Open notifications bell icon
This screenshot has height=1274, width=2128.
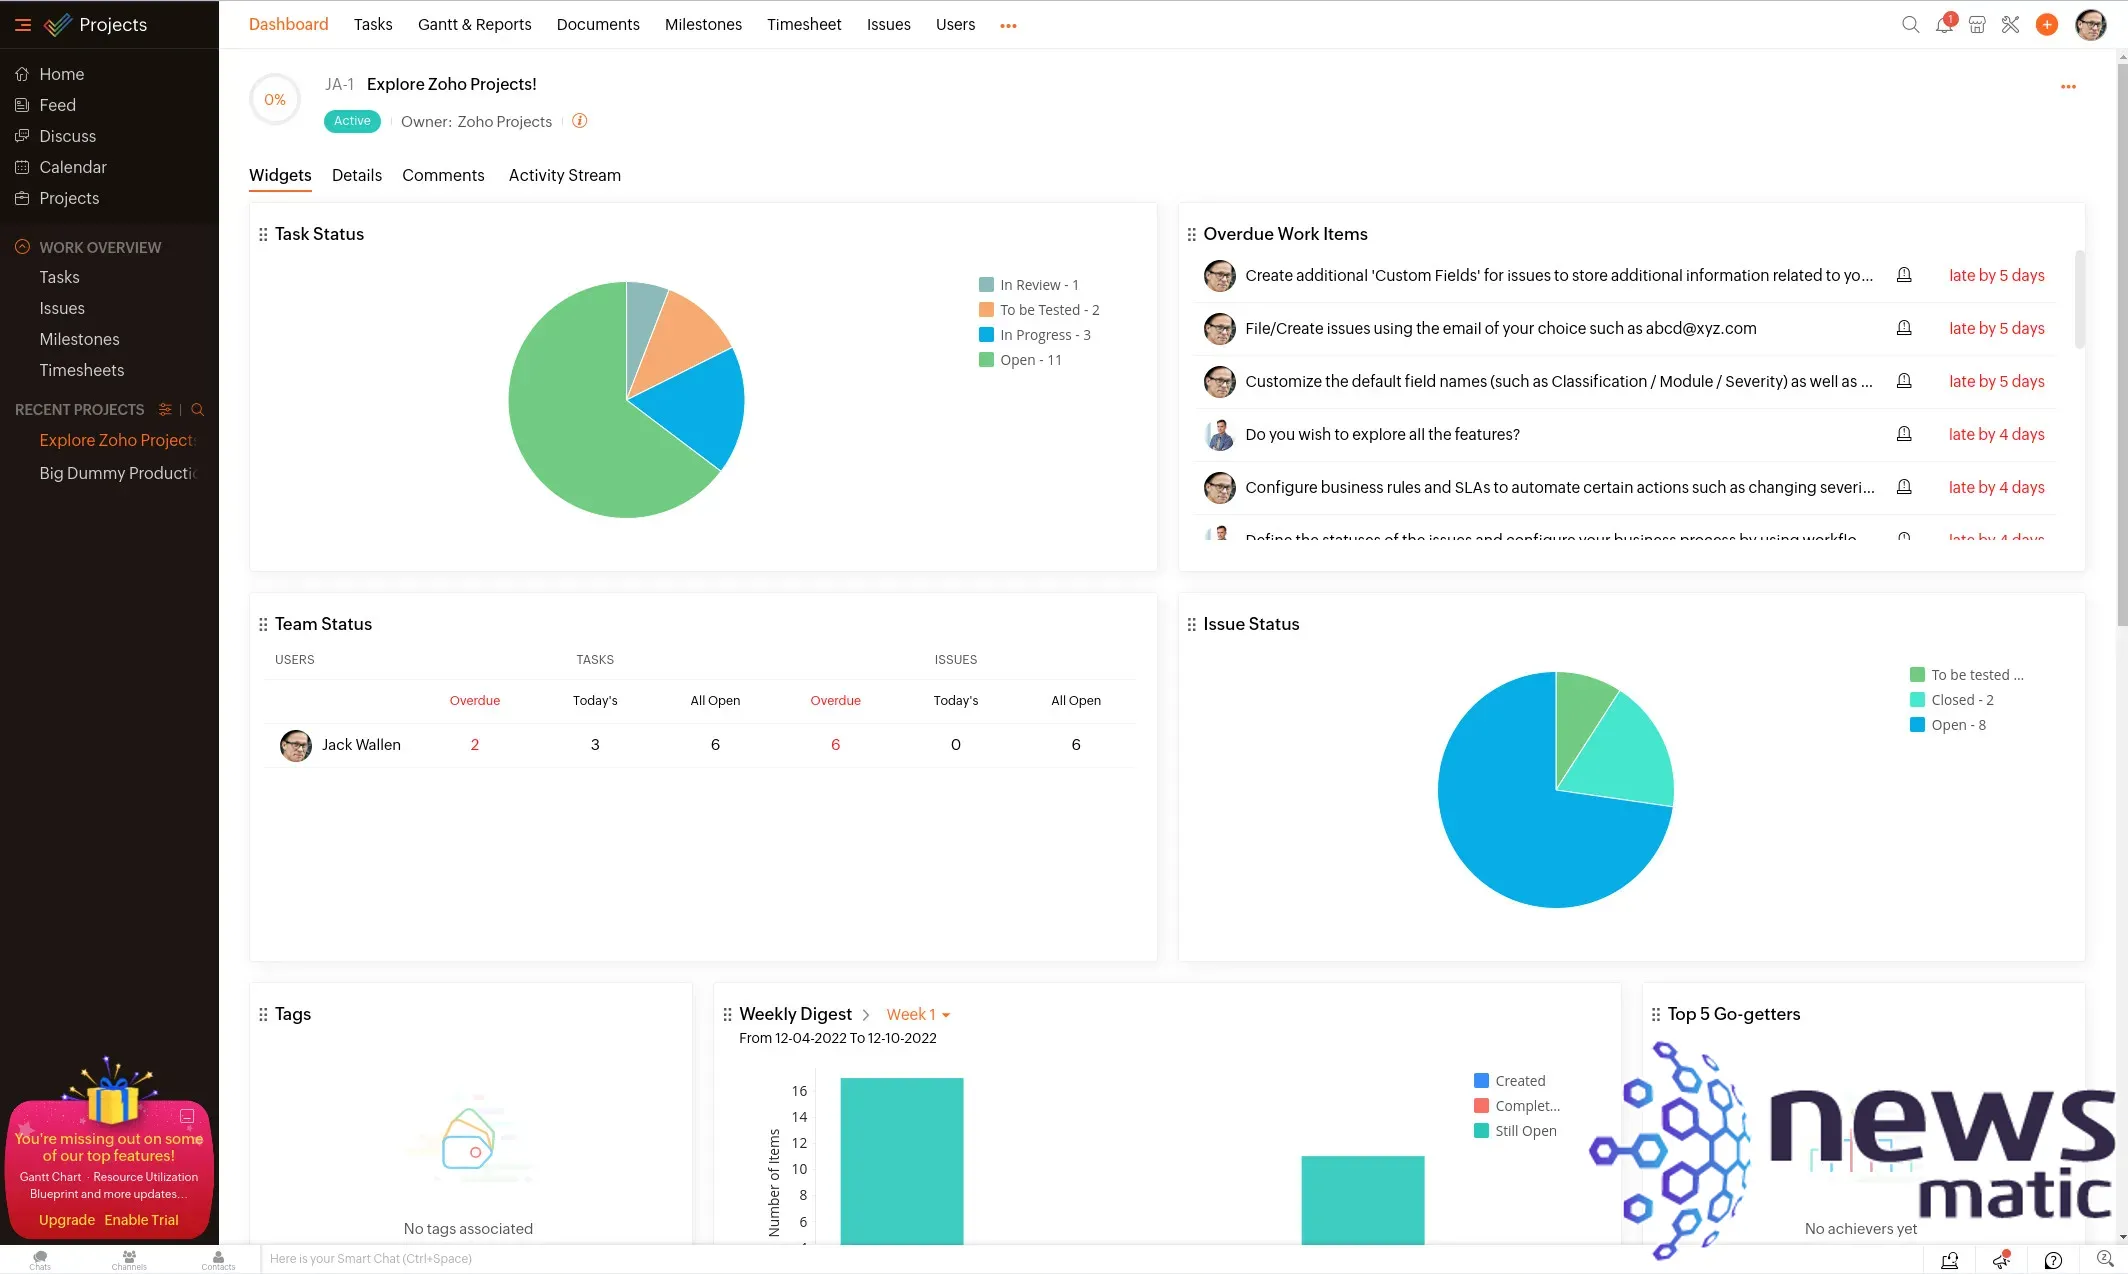click(x=1944, y=25)
